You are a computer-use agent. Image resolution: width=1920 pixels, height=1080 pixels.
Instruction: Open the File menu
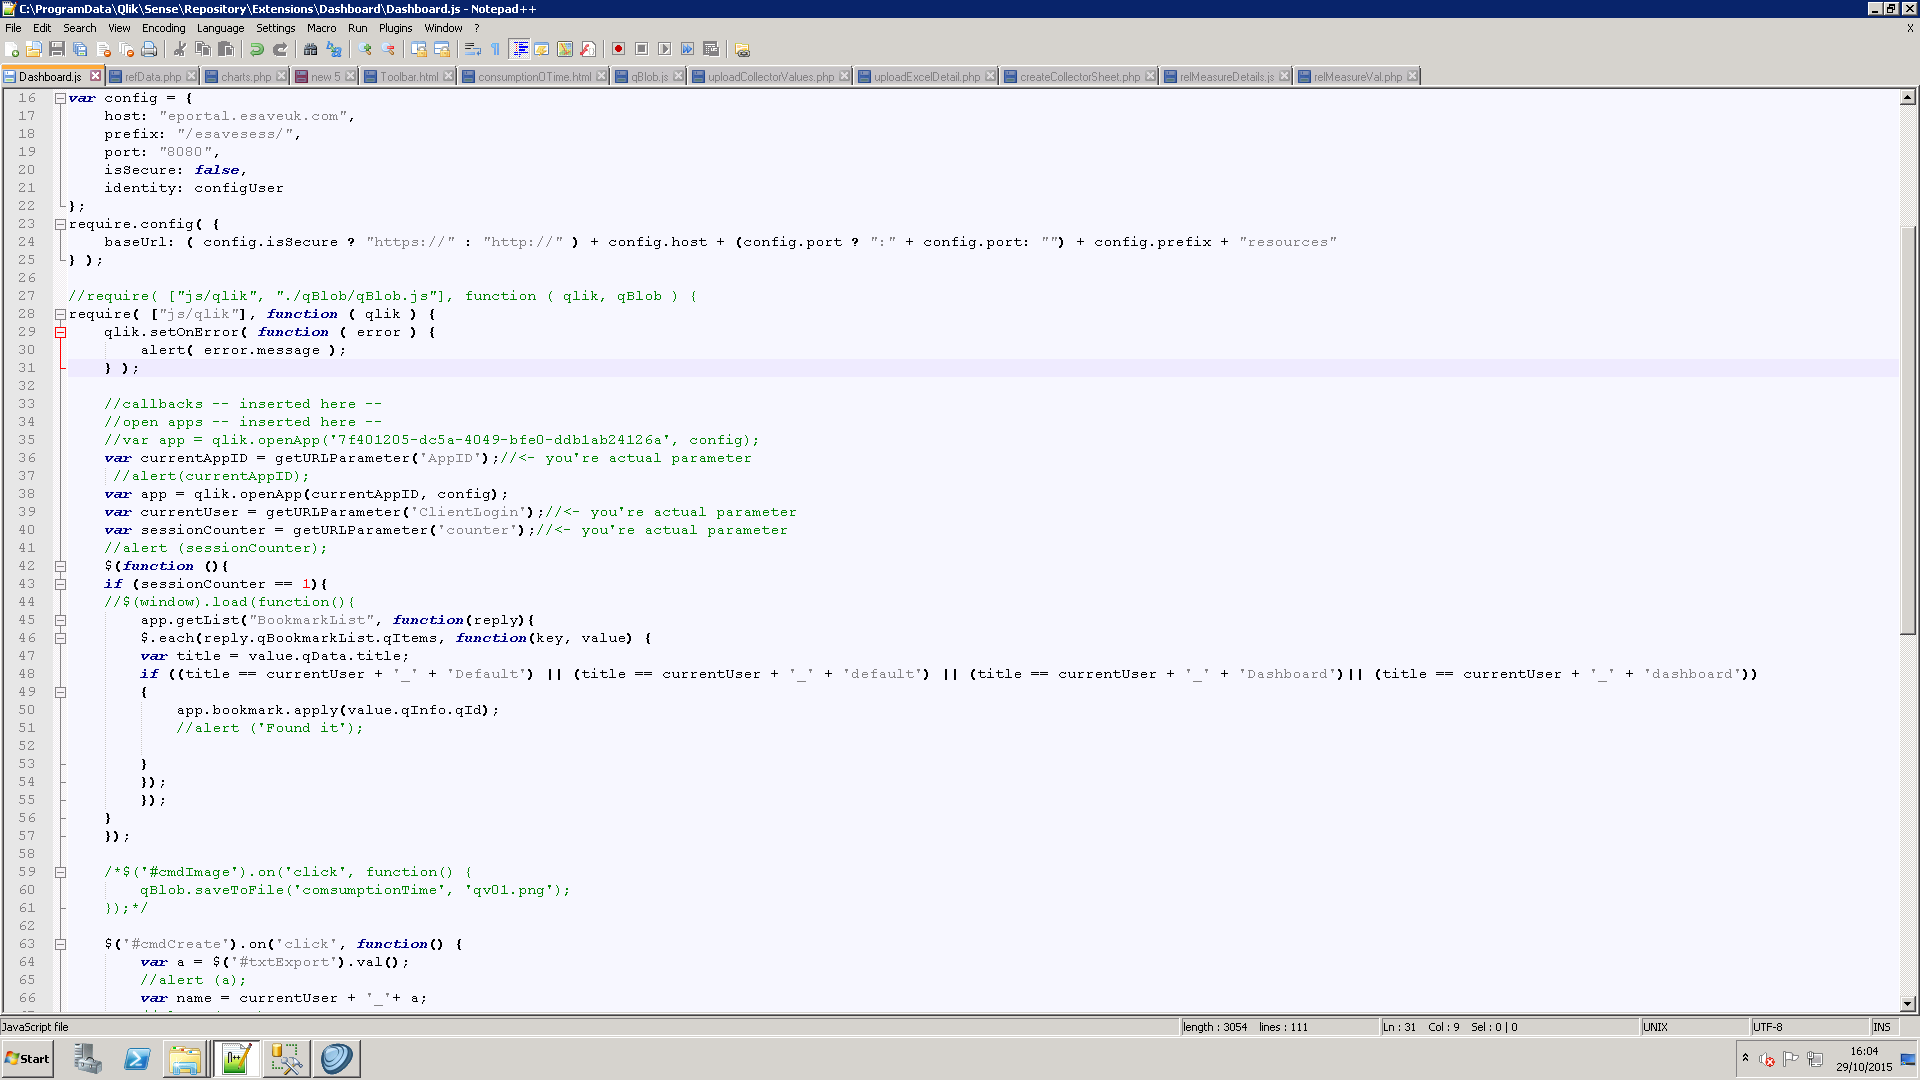click(13, 28)
